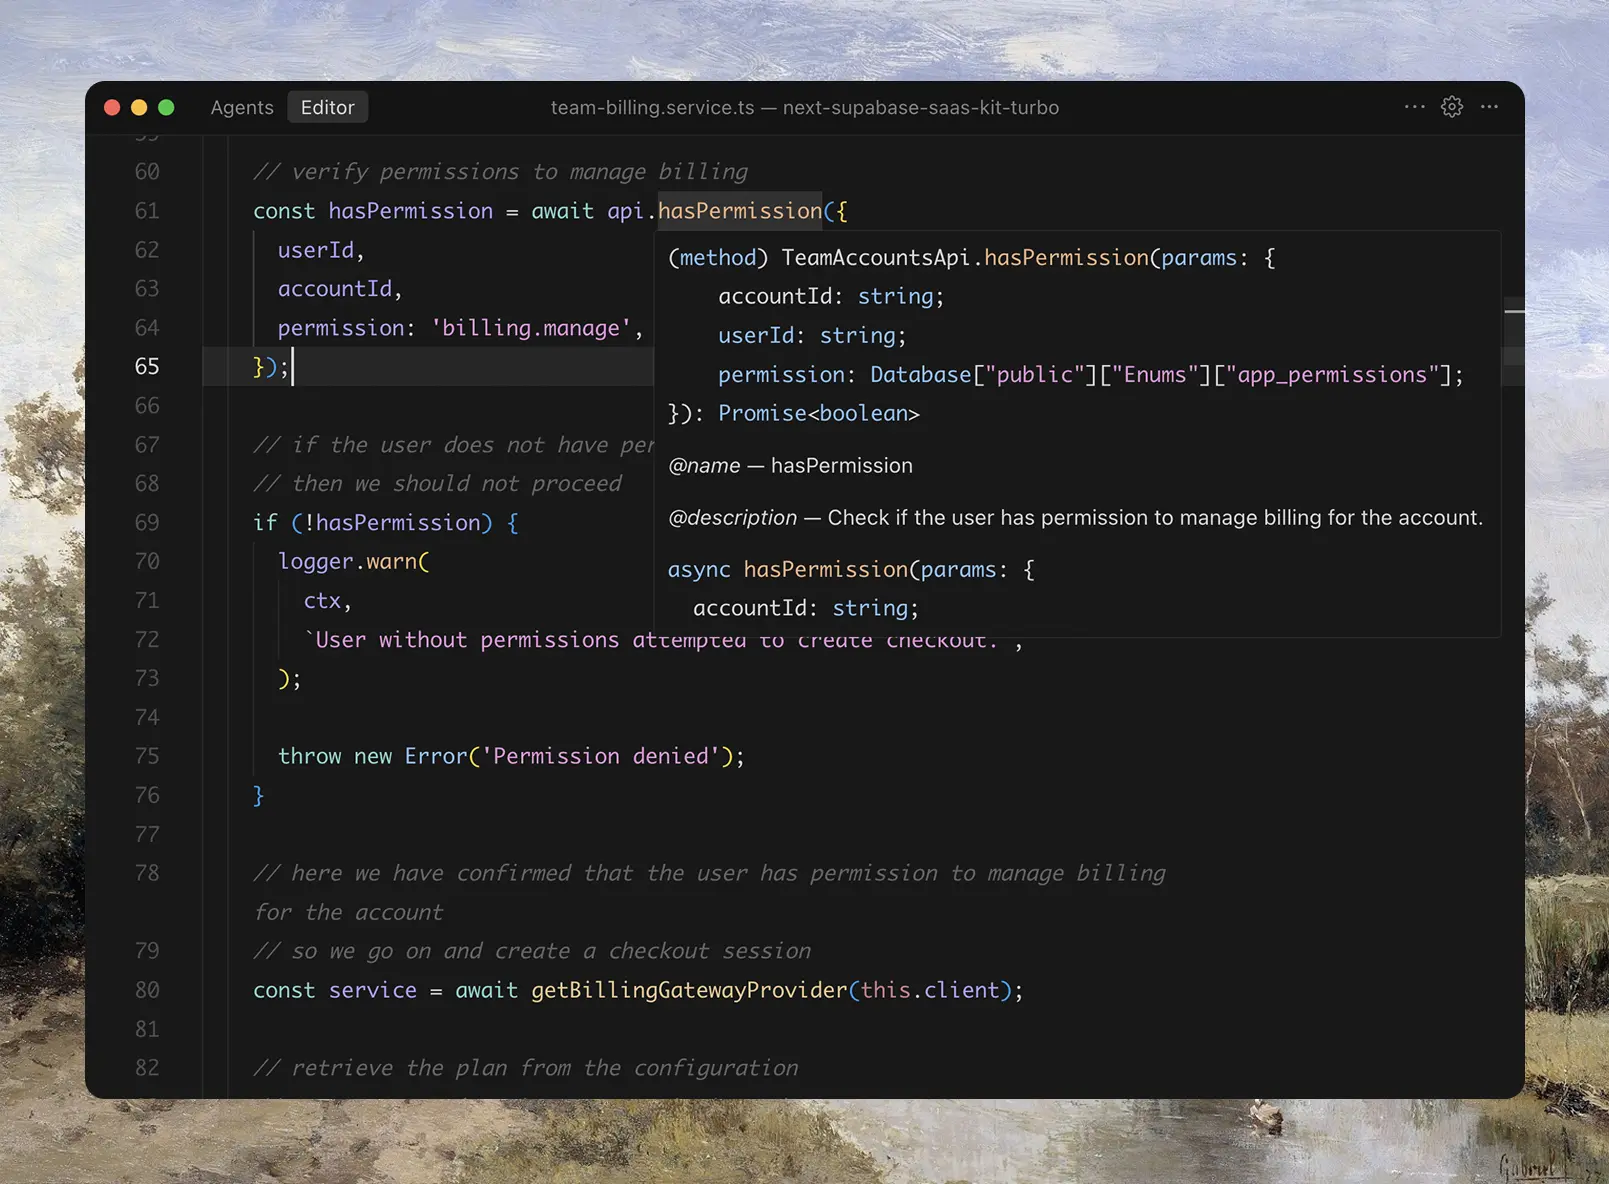The height and width of the screenshot is (1184, 1609).
Task: Close the editor window with red button
Action: coord(112,107)
